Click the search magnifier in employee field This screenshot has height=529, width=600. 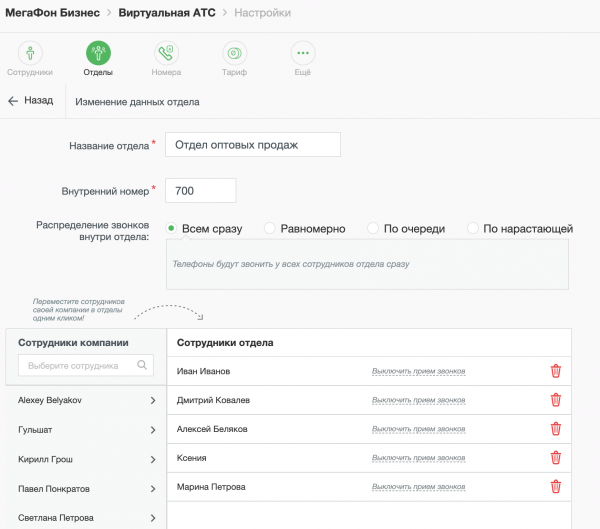pos(142,366)
